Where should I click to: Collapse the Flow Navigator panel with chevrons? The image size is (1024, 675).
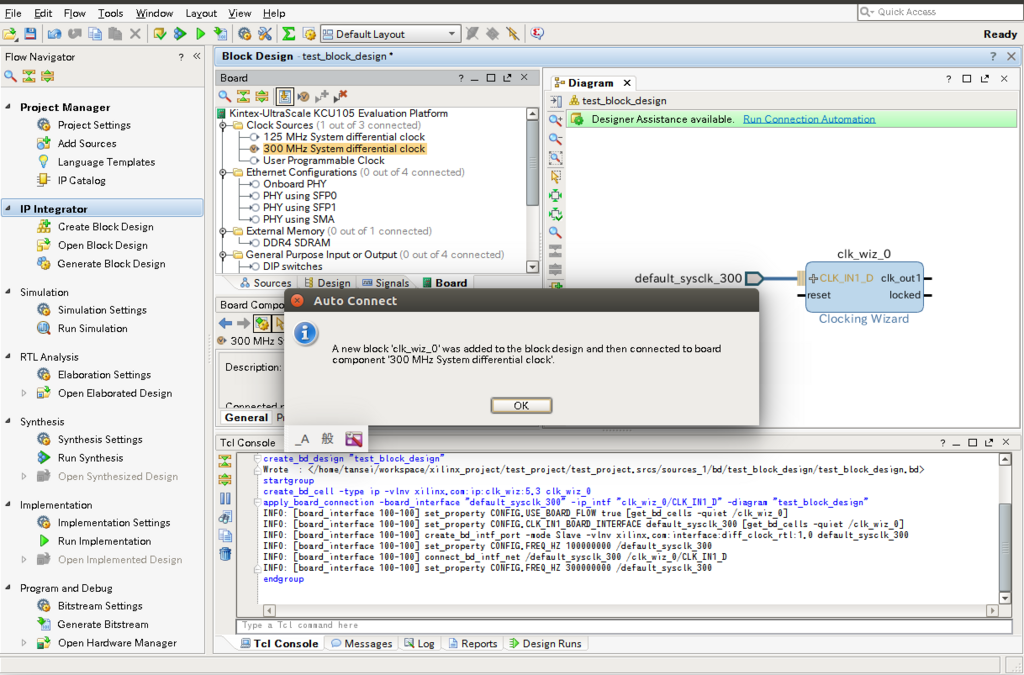pyautogui.click(x=197, y=57)
